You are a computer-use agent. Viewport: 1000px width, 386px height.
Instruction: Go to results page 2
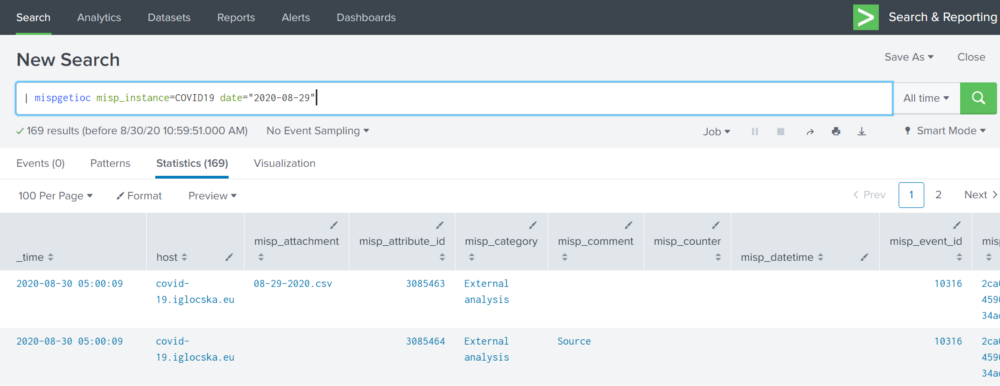click(x=938, y=195)
